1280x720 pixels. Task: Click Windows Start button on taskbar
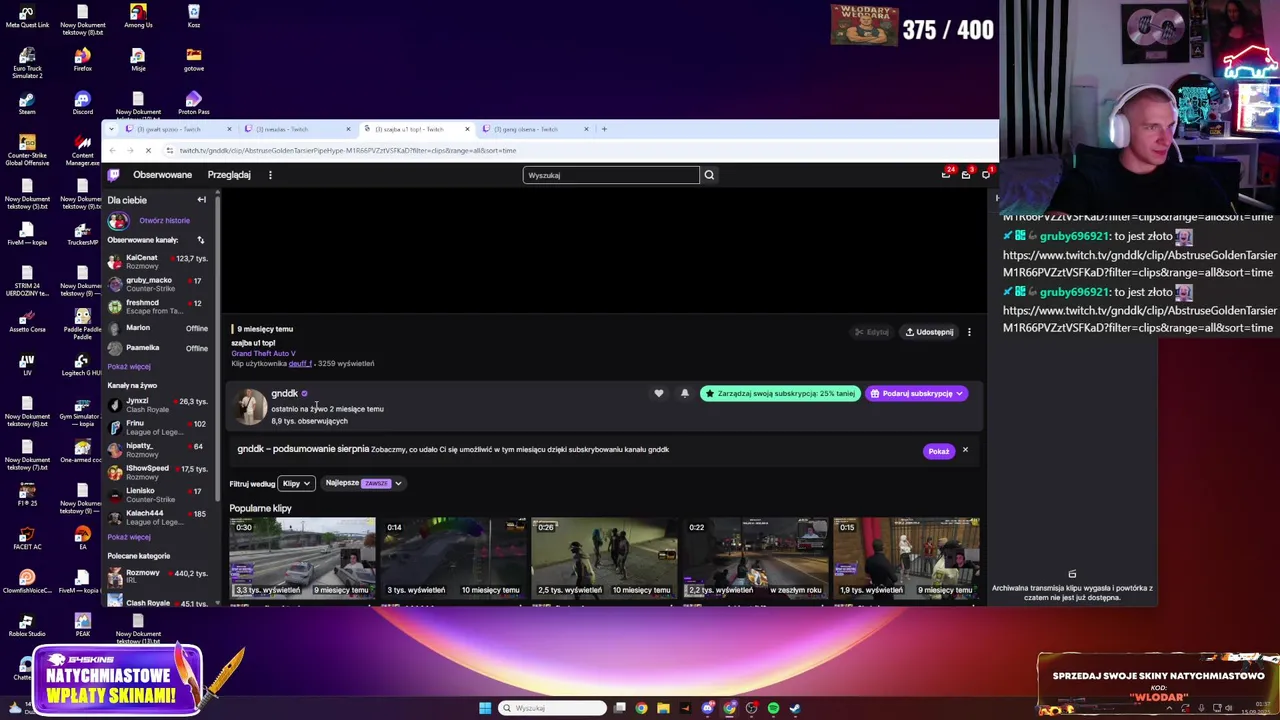click(x=485, y=708)
